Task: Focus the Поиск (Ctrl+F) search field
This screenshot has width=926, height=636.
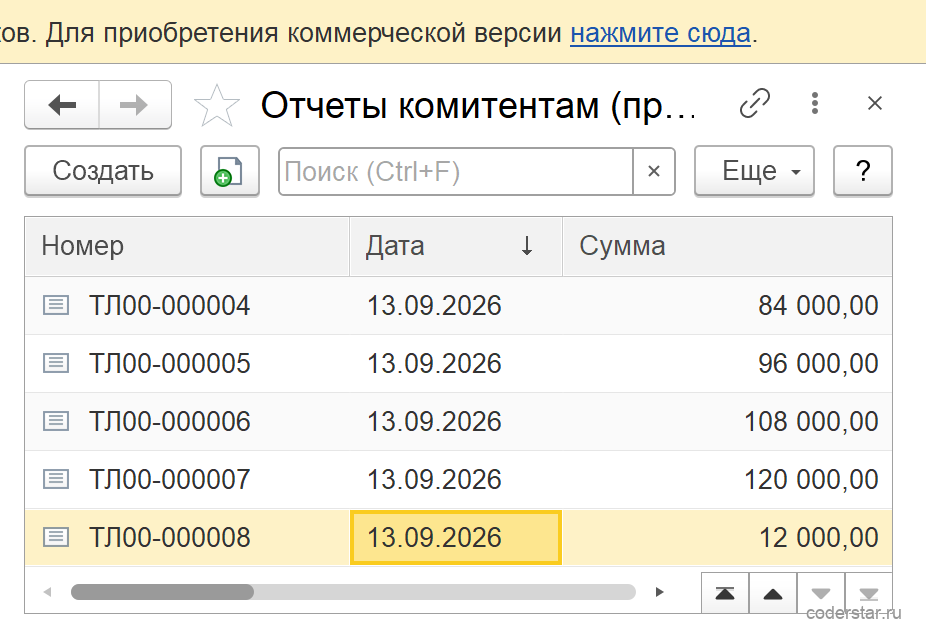Action: [x=455, y=171]
